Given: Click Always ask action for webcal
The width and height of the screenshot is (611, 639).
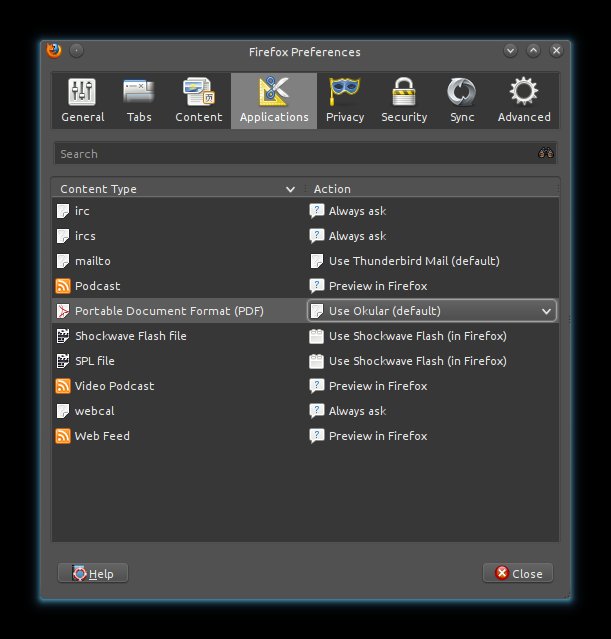Looking at the screenshot, I should (357, 411).
